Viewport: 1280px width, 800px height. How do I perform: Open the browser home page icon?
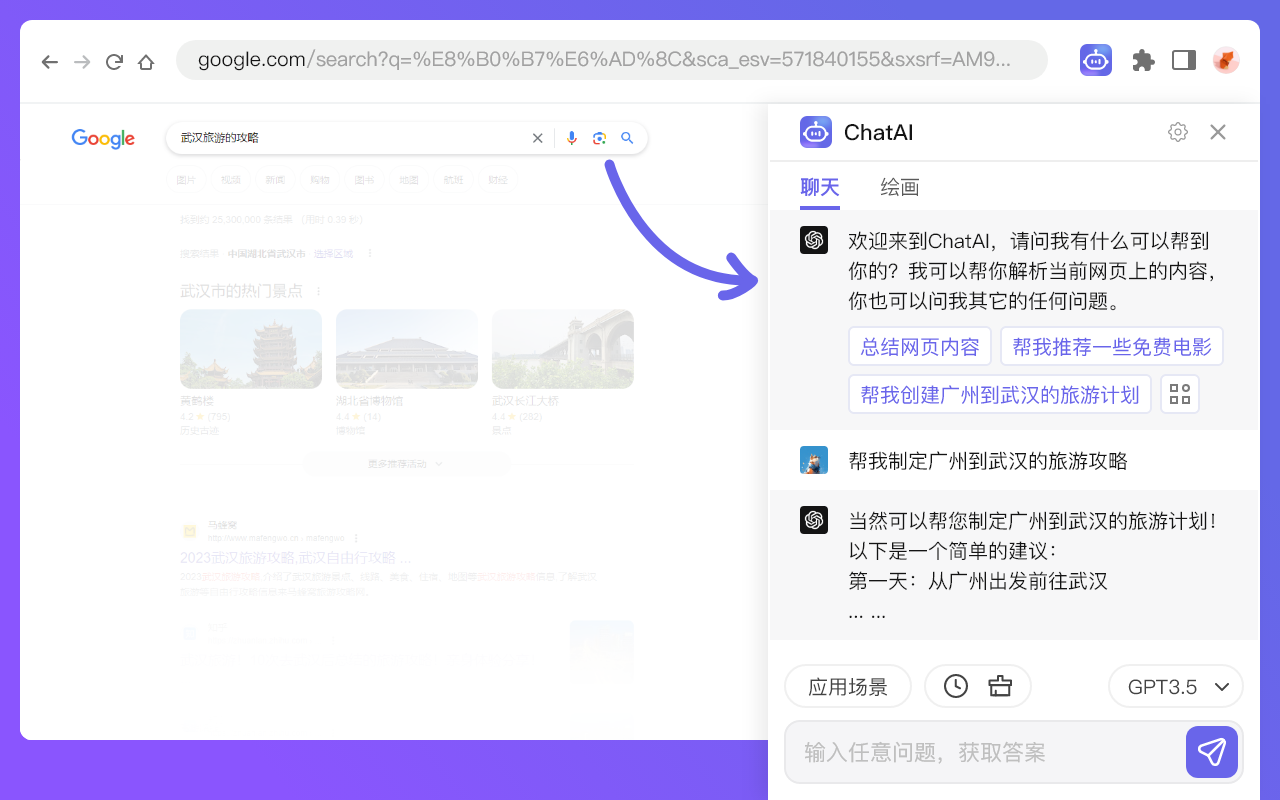(146, 62)
